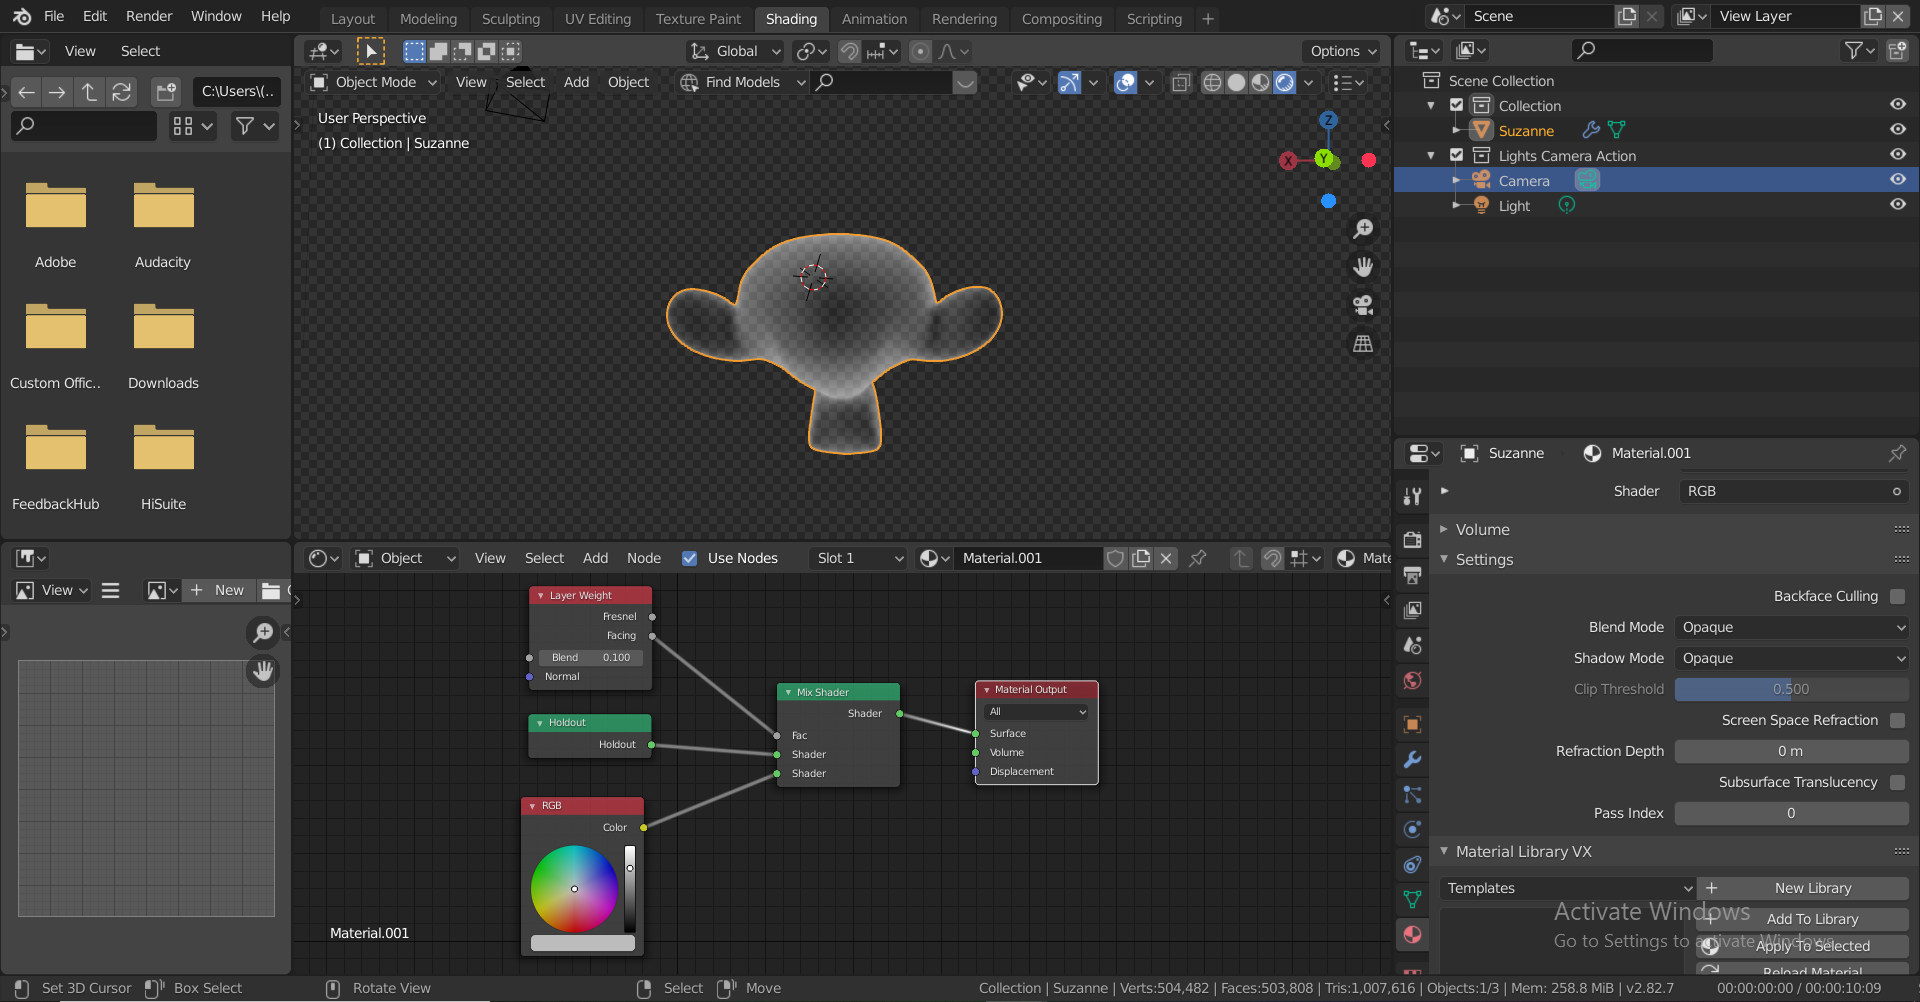Open Shadow Mode Opaque dropdown
Screen dimensions: 1920x1002
(x=1791, y=658)
